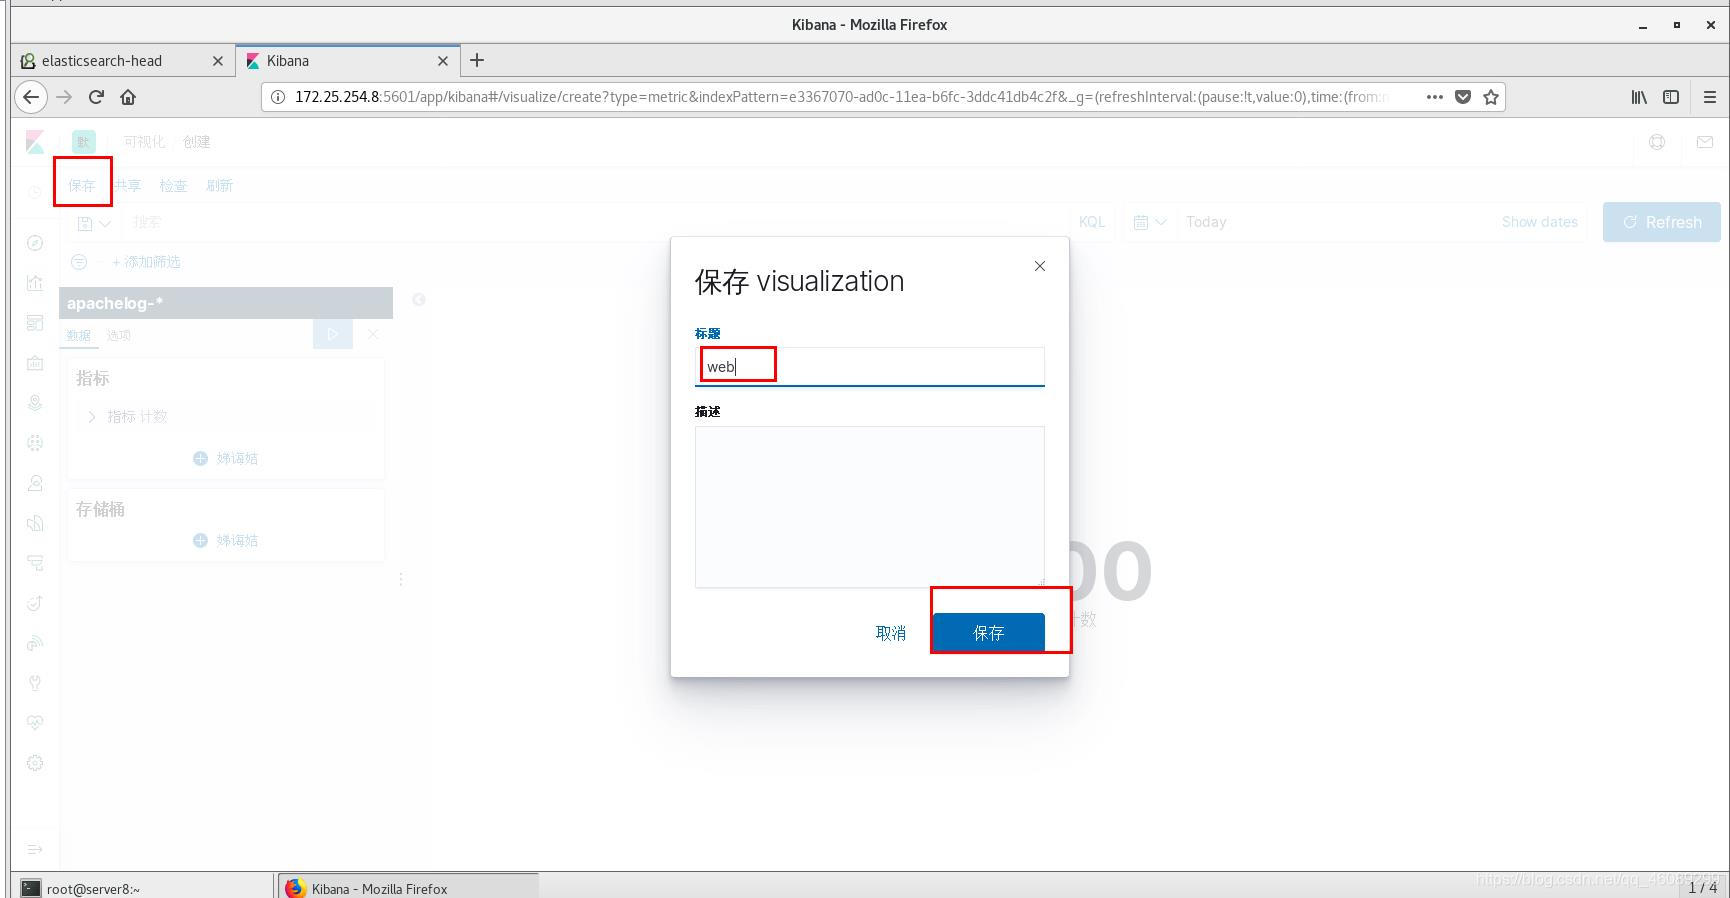The width and height of the screenshot is (1730, 898).
Task: Open Discover compass icon in sidebar
Action: click(x=35, y=243)
